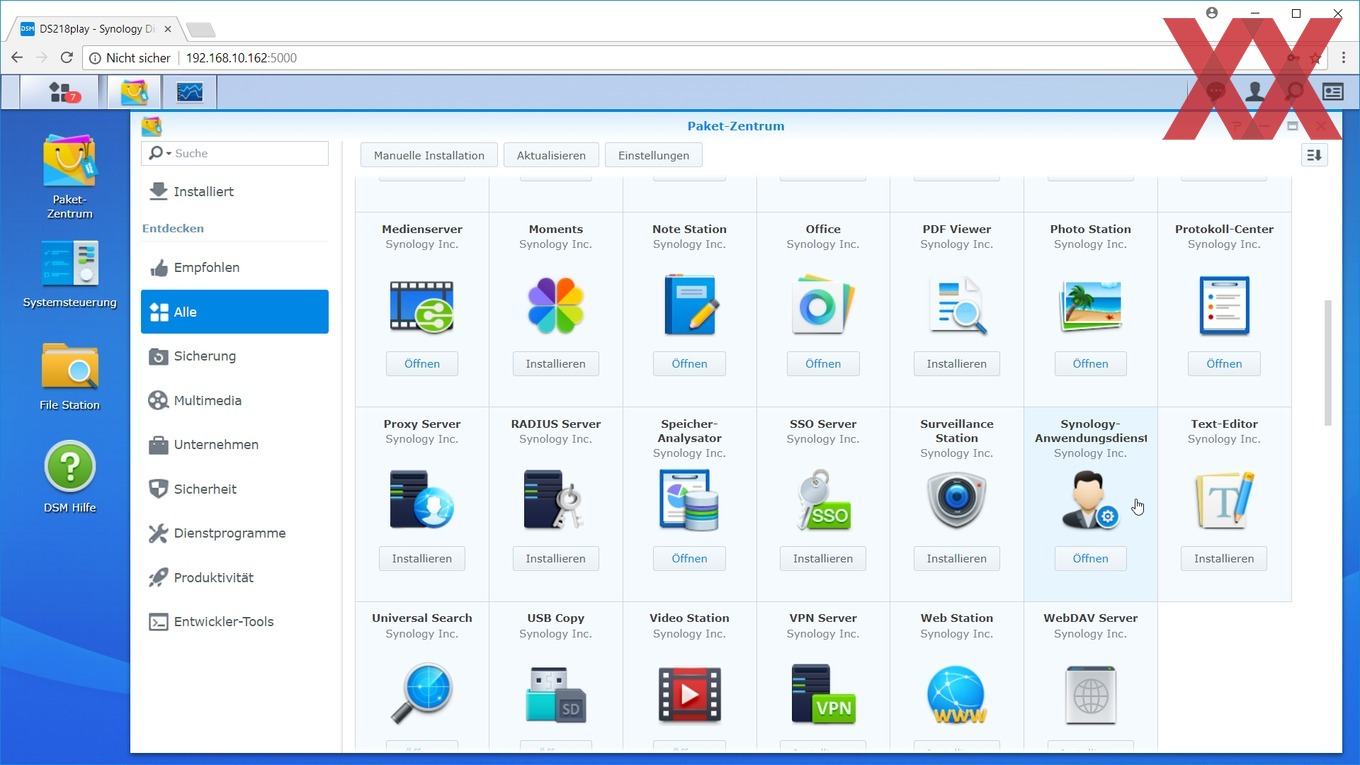Install the SSO Server package

[x=823, y=558]
